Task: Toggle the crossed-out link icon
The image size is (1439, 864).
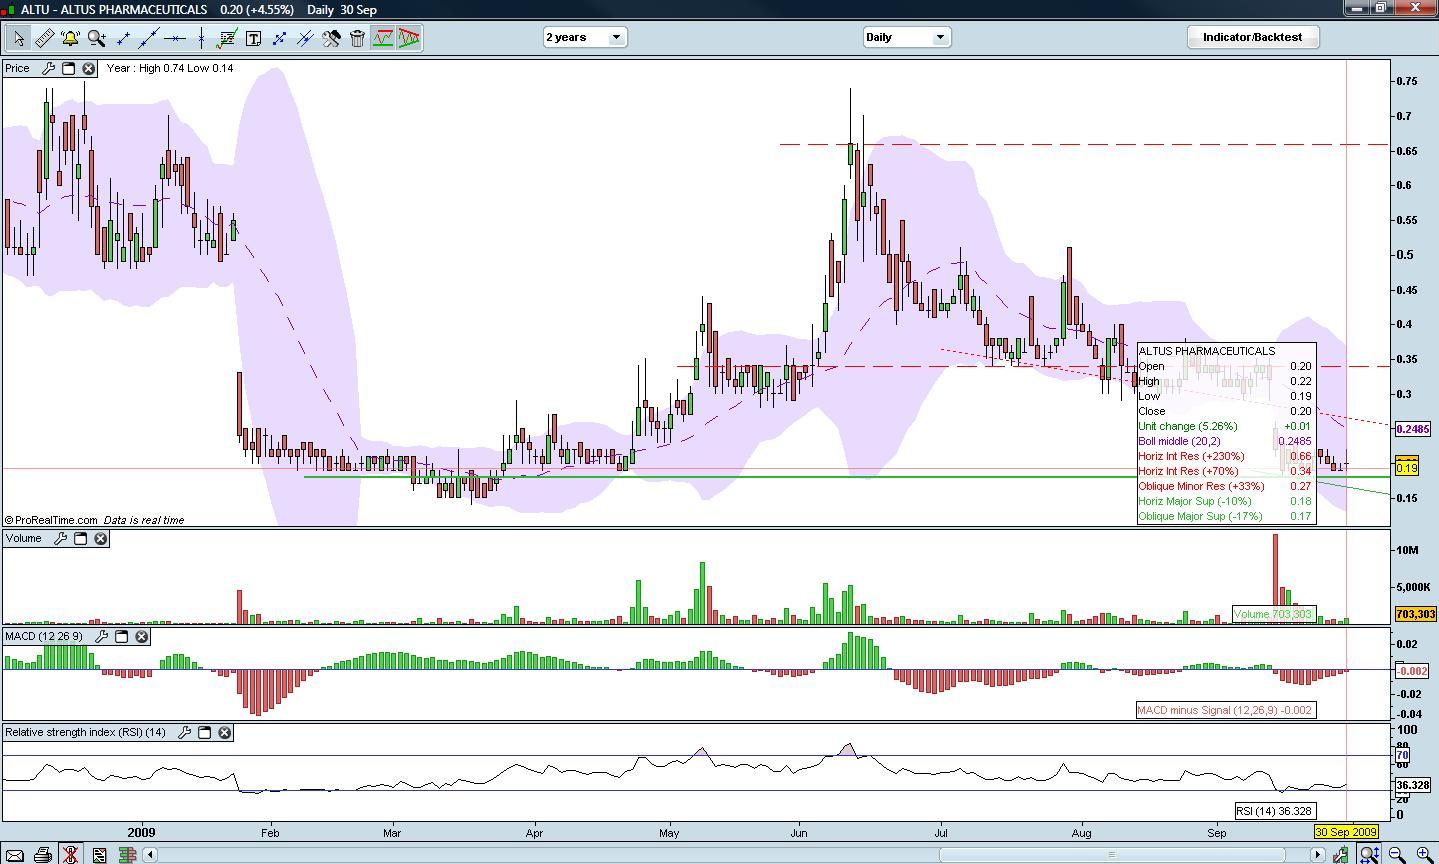Action: (70, 855)
